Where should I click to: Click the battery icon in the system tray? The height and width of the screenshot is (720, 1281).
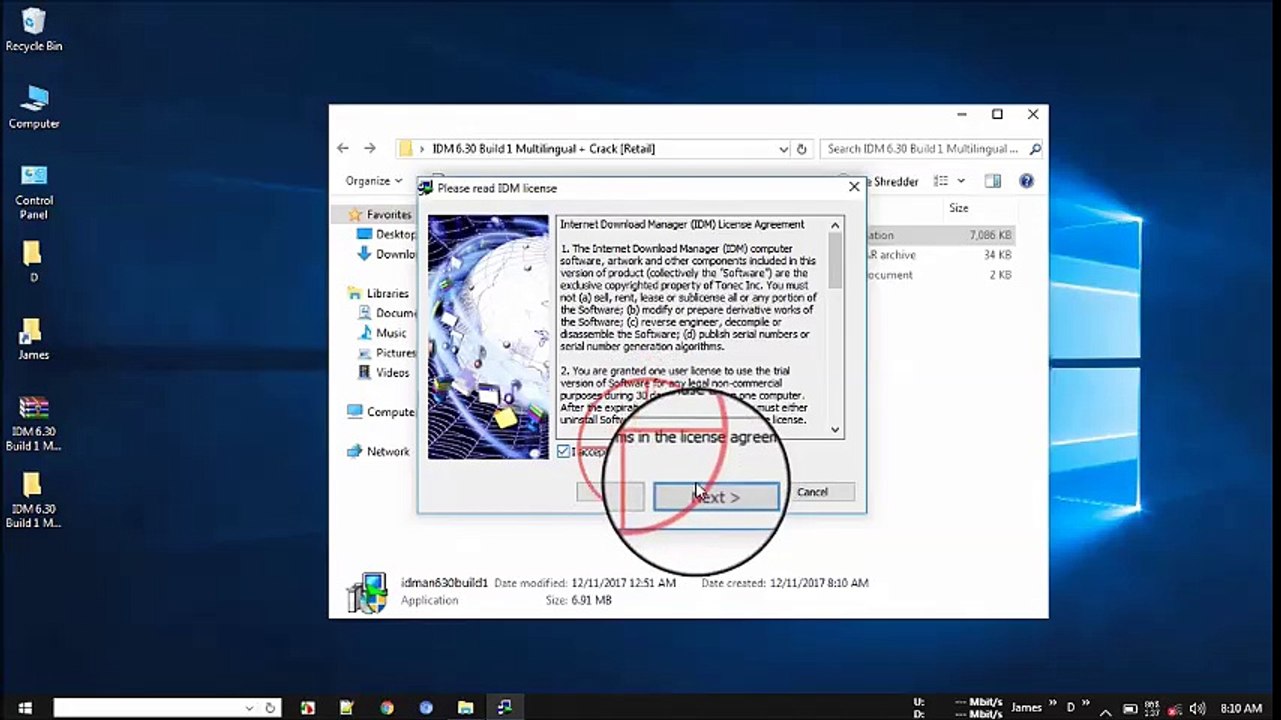click(x=1130, y=708)
